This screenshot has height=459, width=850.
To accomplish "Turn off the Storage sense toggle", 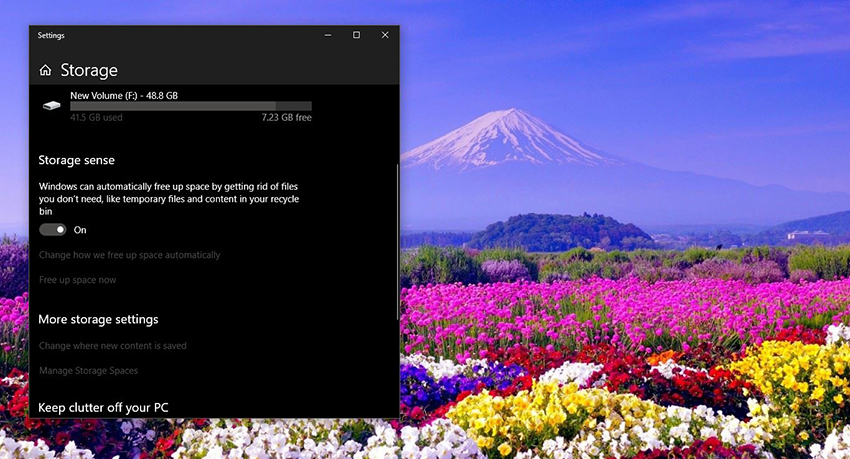I will (x=52, y=230).
